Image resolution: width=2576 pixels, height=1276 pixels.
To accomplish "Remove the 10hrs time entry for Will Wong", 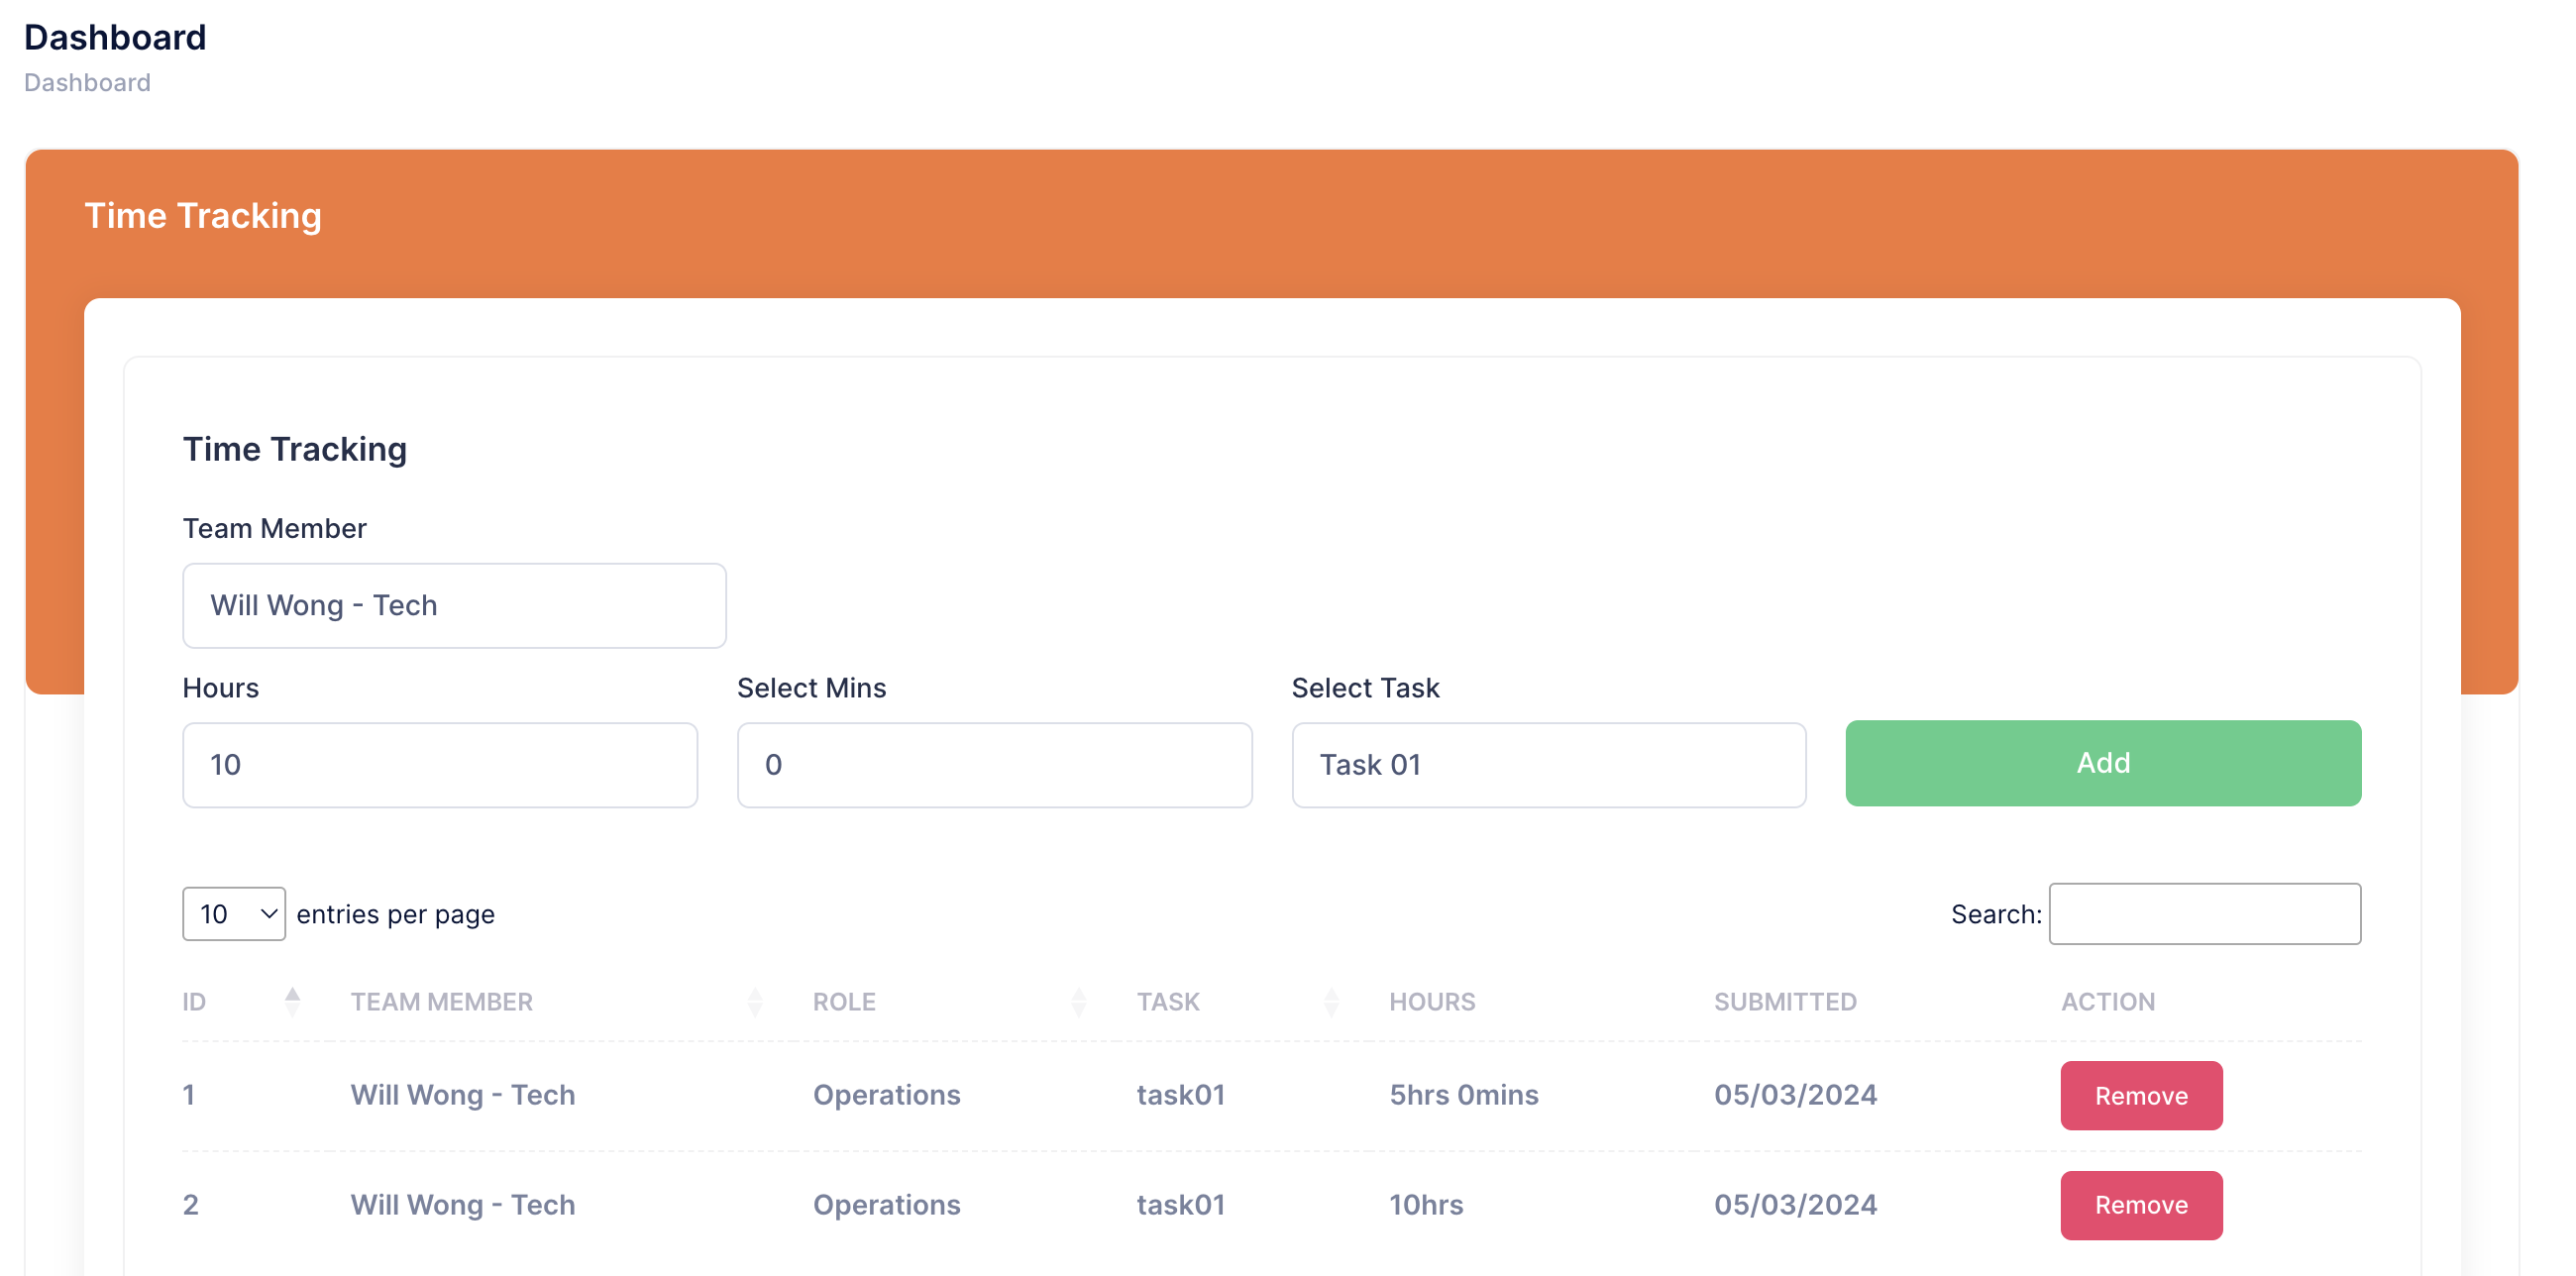I will [2141, 1205].
